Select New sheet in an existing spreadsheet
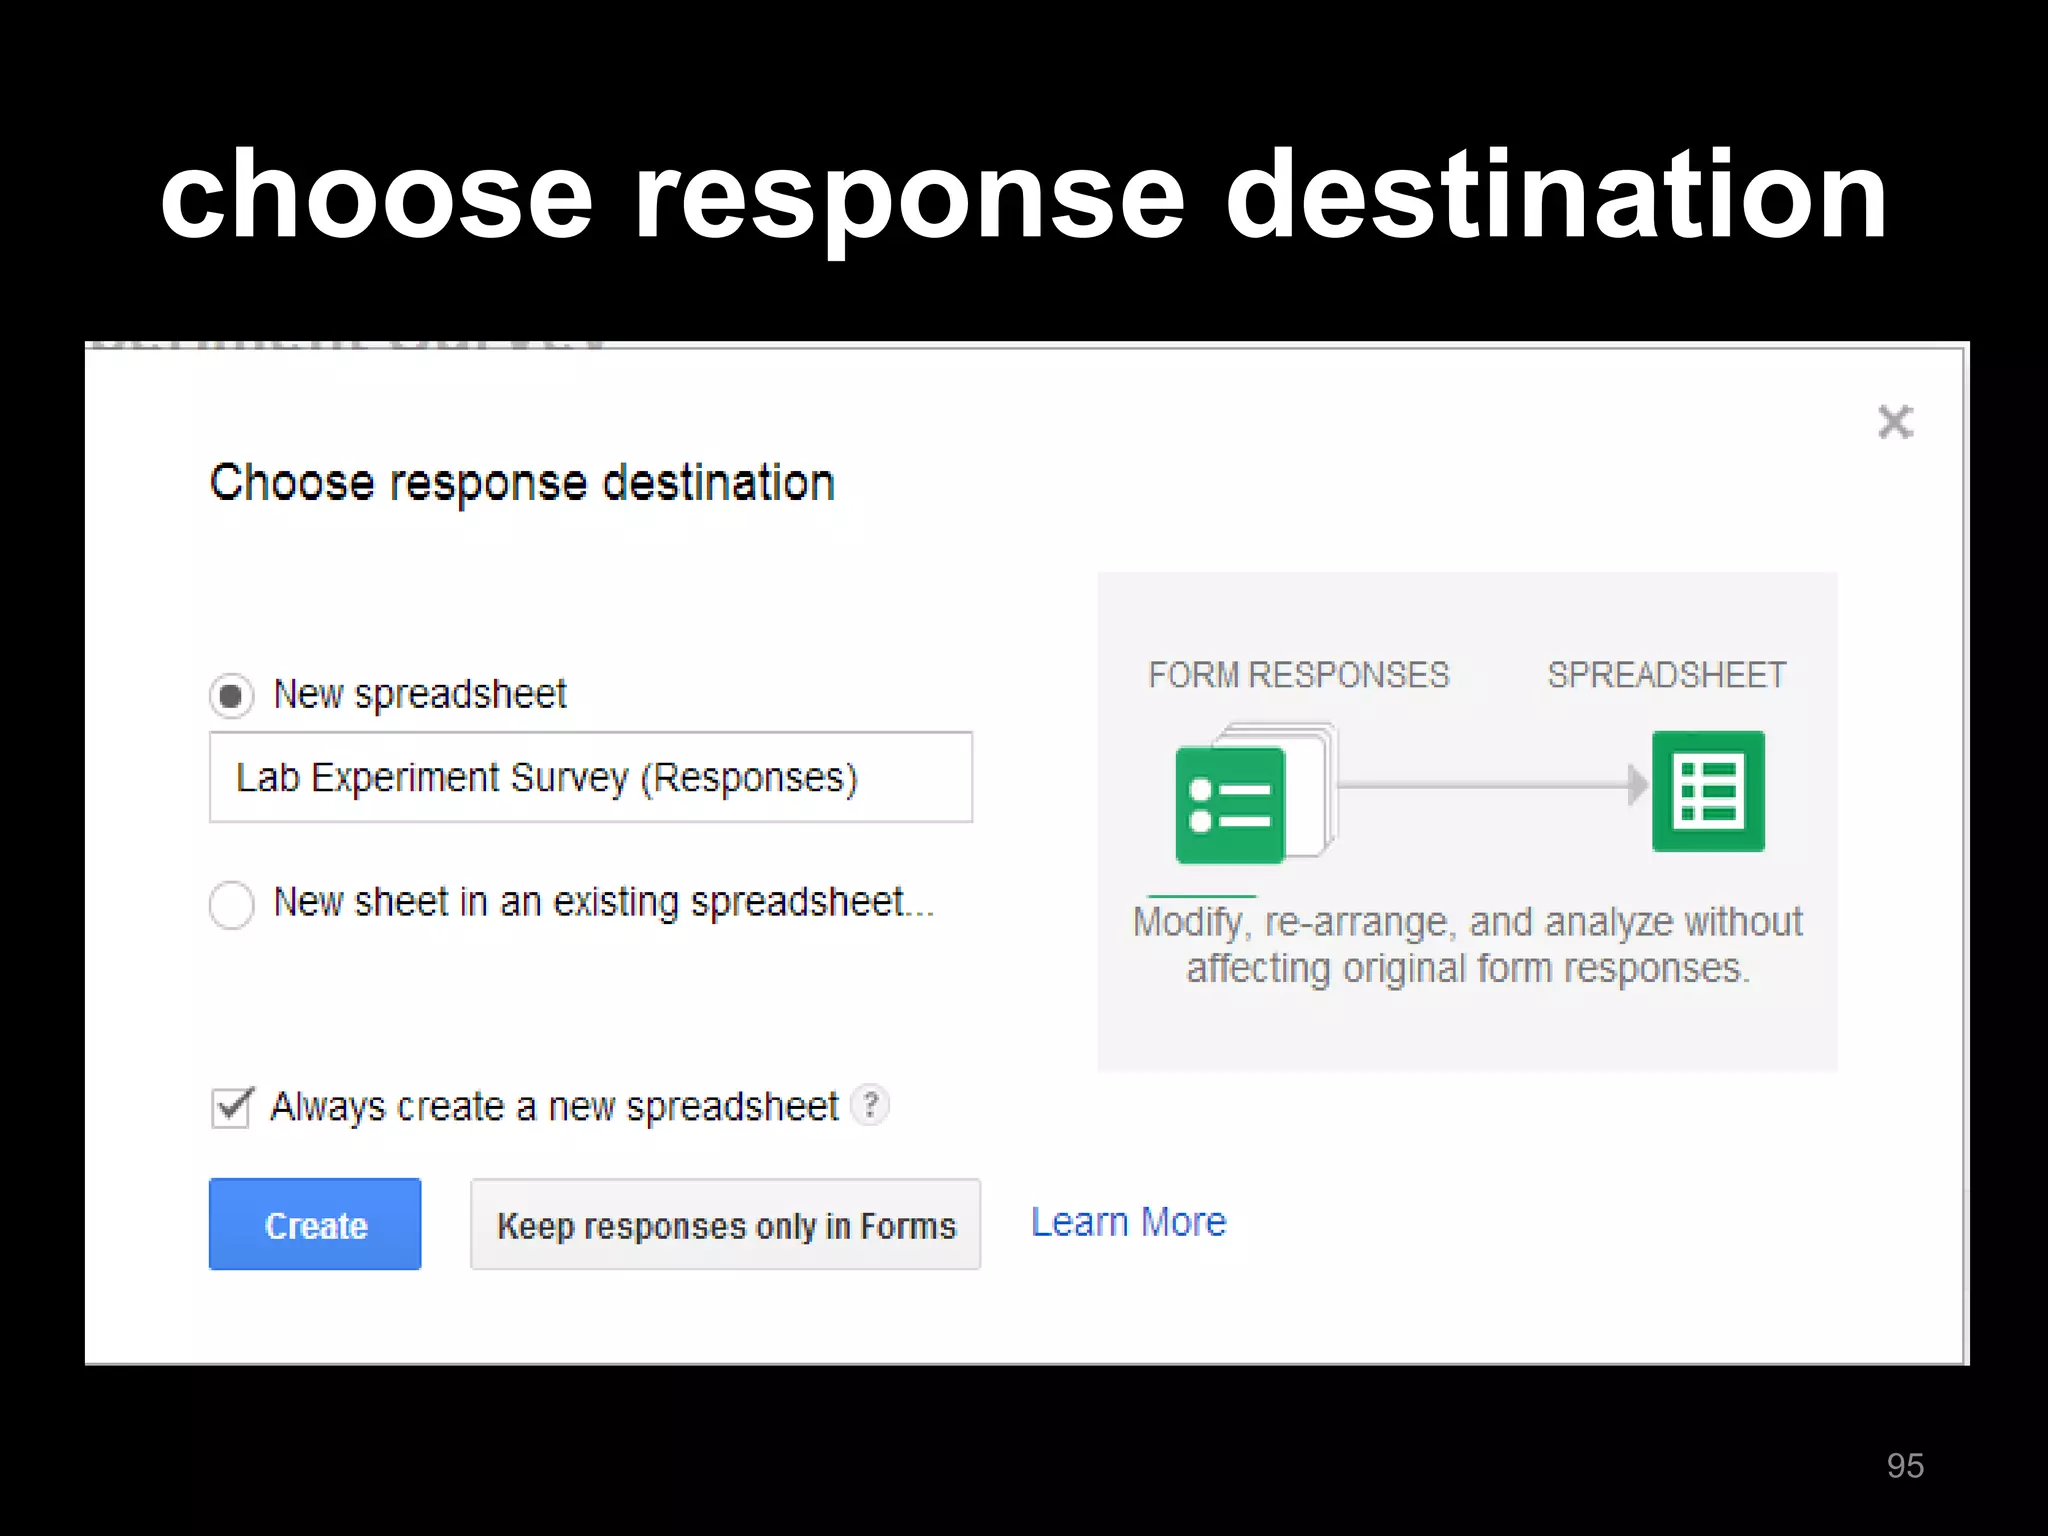 (x=231, y=904)
